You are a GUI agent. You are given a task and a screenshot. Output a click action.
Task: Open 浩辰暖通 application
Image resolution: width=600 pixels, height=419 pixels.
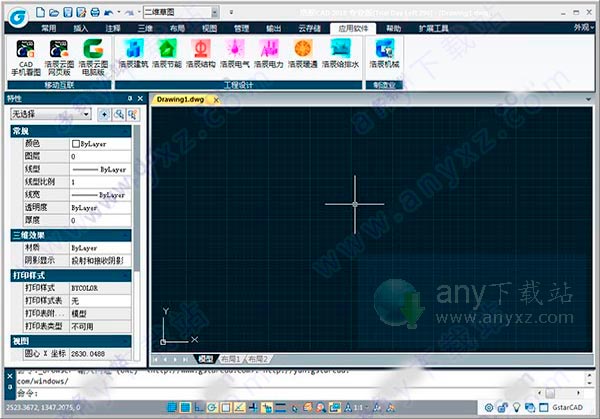(x=303, y=54)
